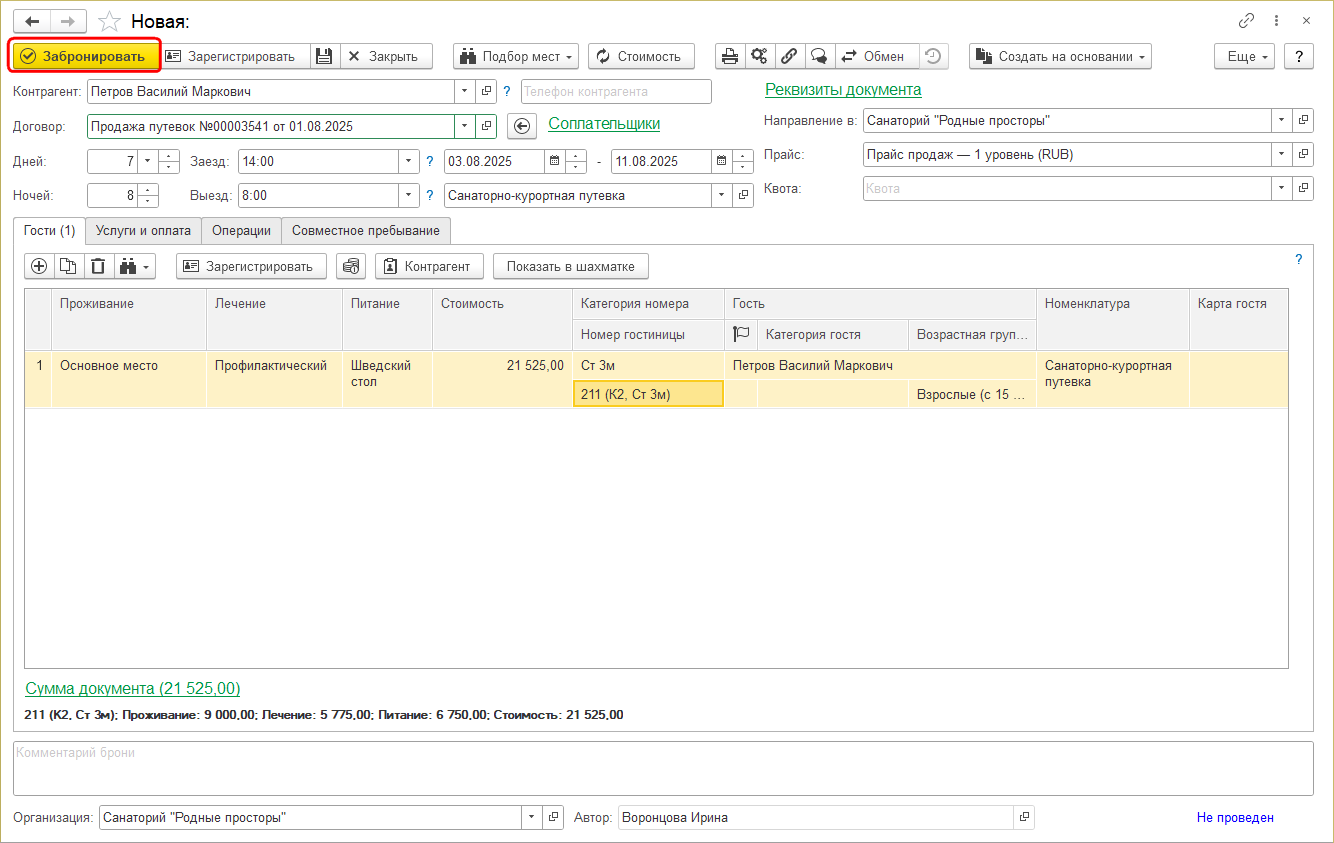Copy the guest row with the duplicate icon
1334x843 pixels.
68,266
